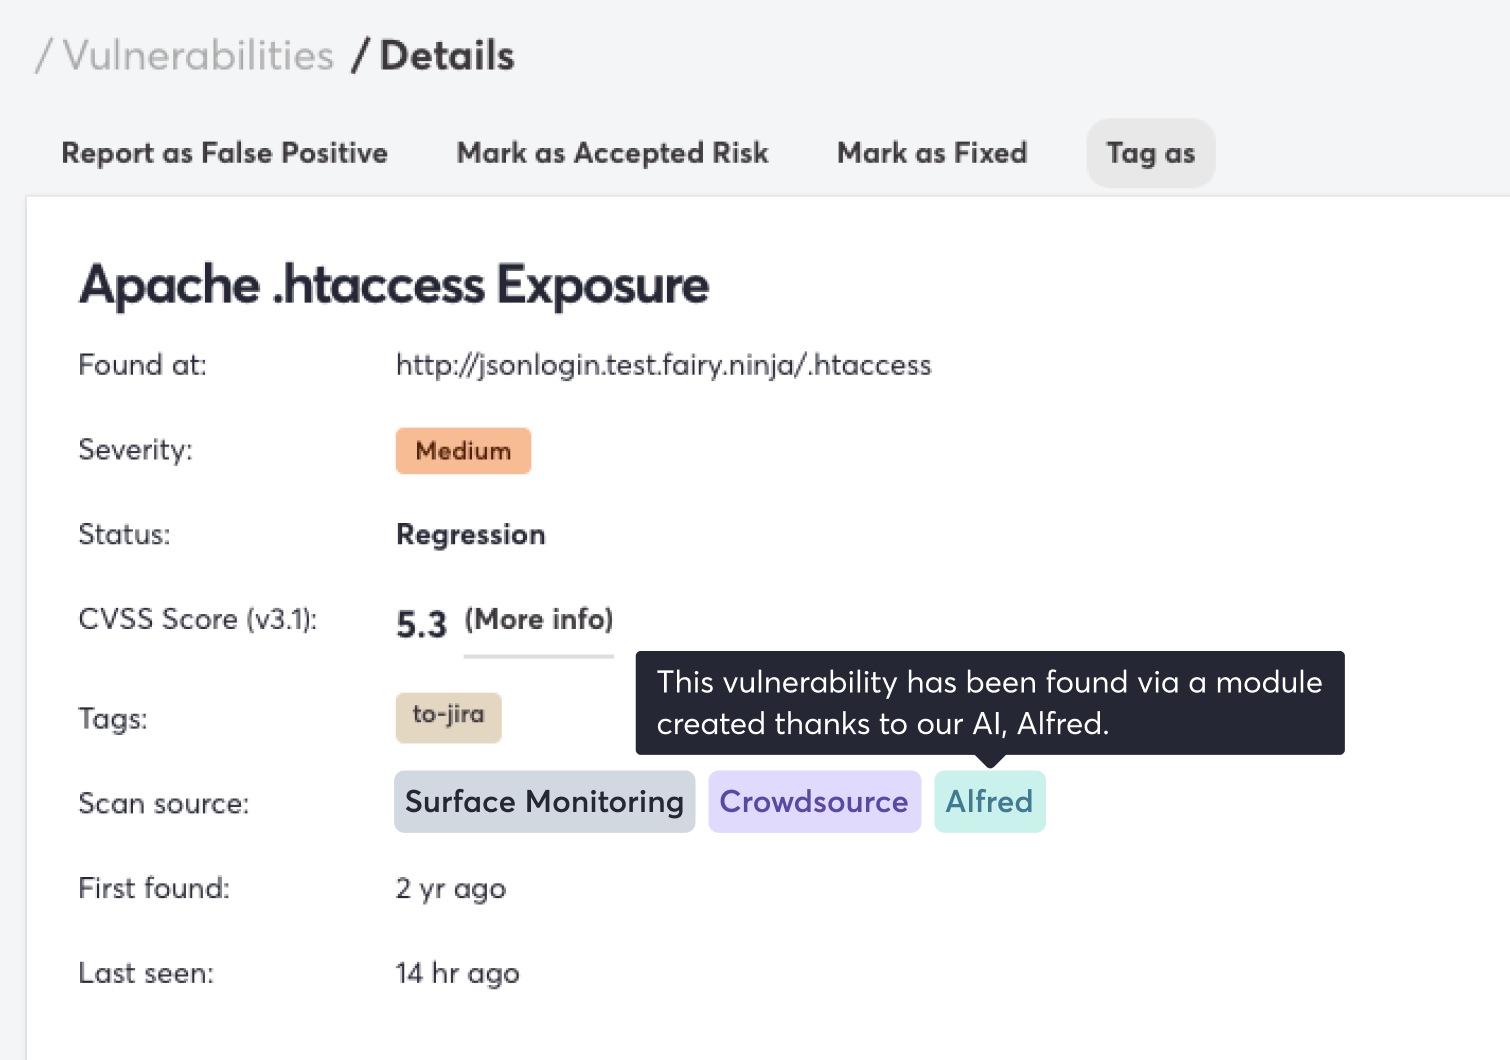
Task: Click the to-jira tag
Action: tap(448, 717)
